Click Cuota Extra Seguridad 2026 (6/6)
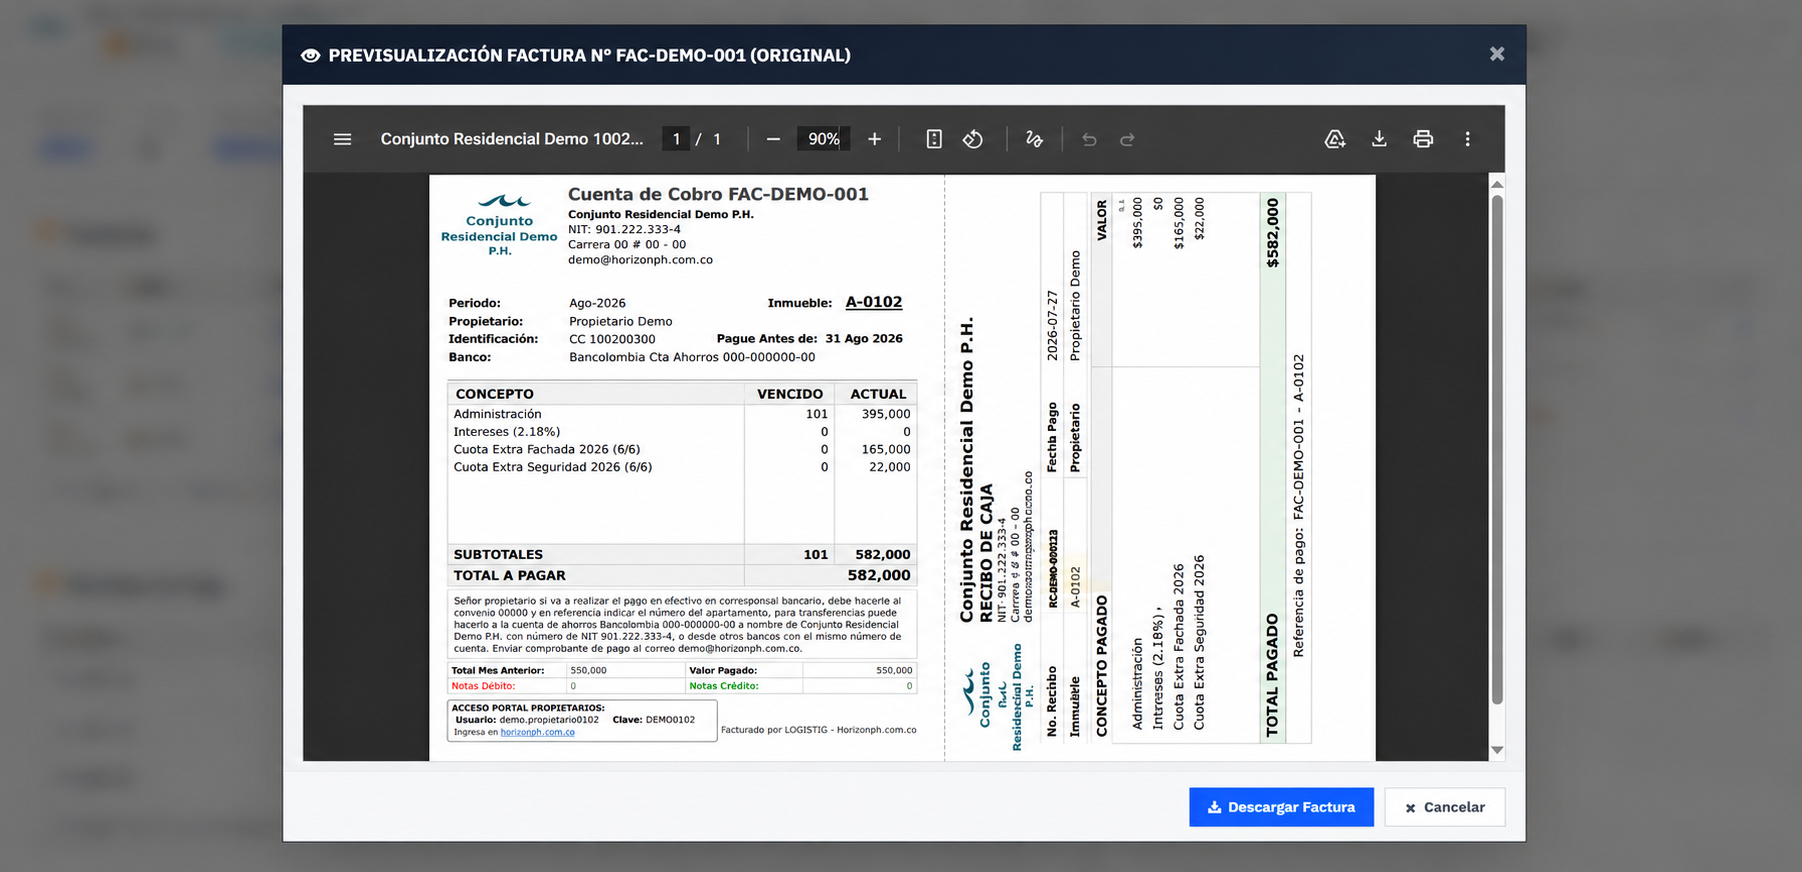 tap(553, 467)
